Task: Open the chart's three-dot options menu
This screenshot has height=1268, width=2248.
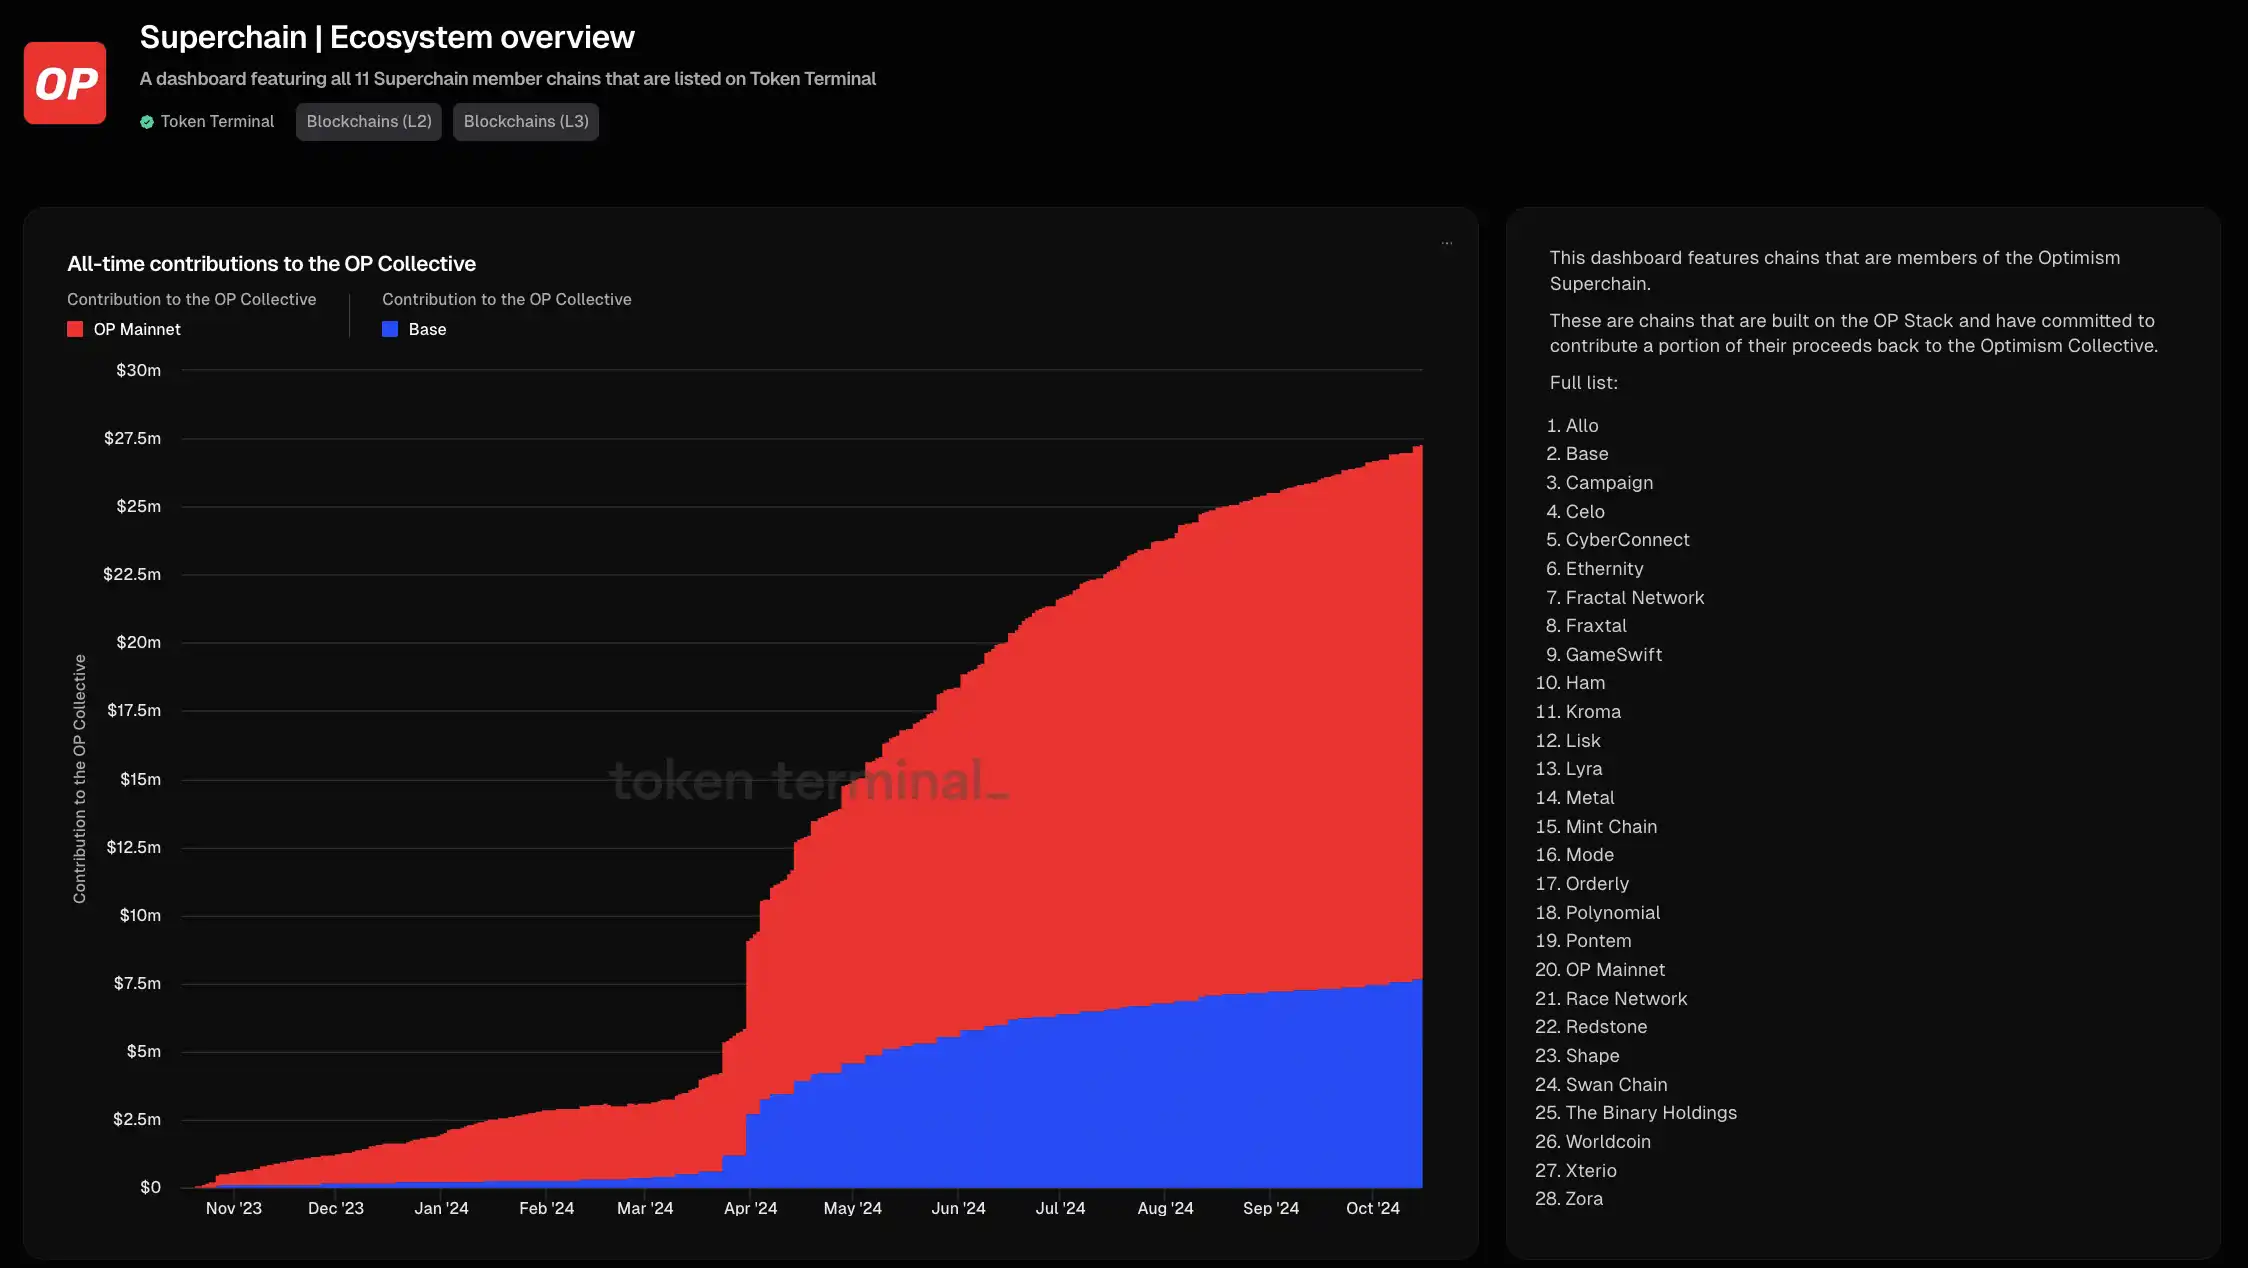Action: 1446,243
